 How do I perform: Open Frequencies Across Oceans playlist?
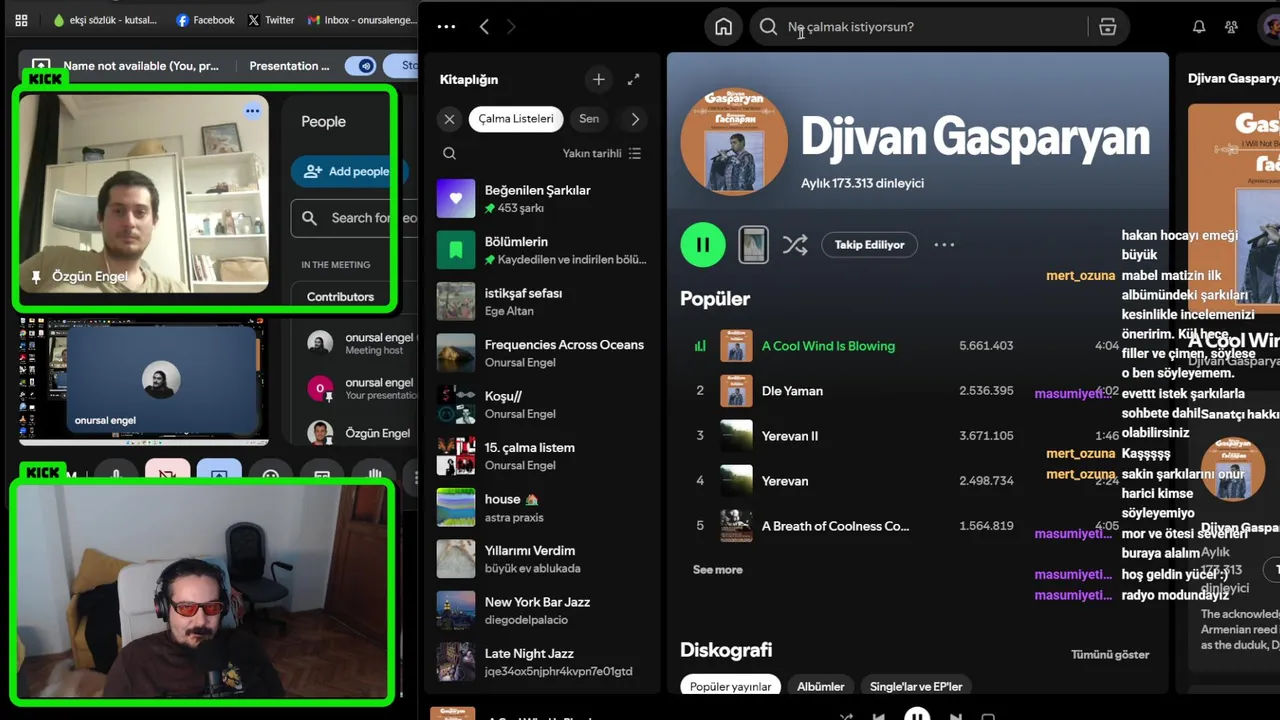[541, 353]
